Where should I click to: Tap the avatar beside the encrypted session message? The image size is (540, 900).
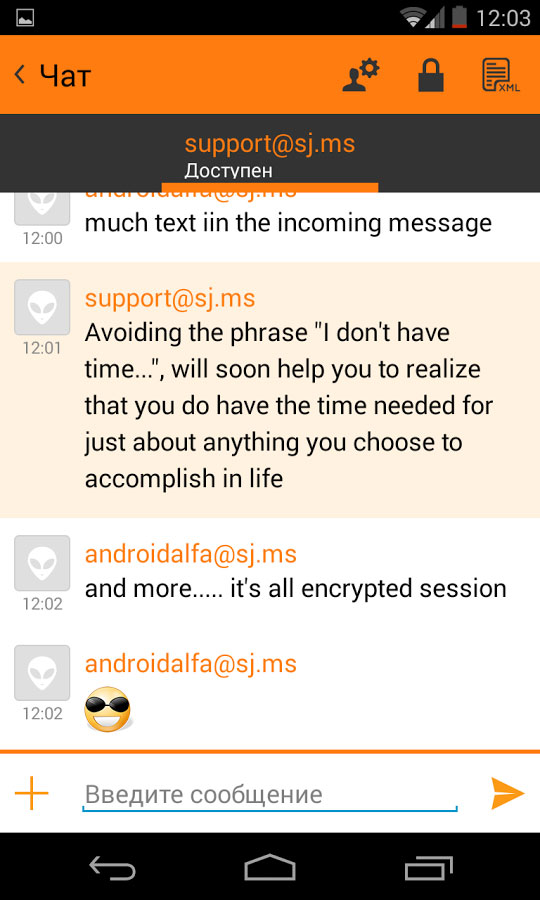pyautogui.click(x=42, y=564)
